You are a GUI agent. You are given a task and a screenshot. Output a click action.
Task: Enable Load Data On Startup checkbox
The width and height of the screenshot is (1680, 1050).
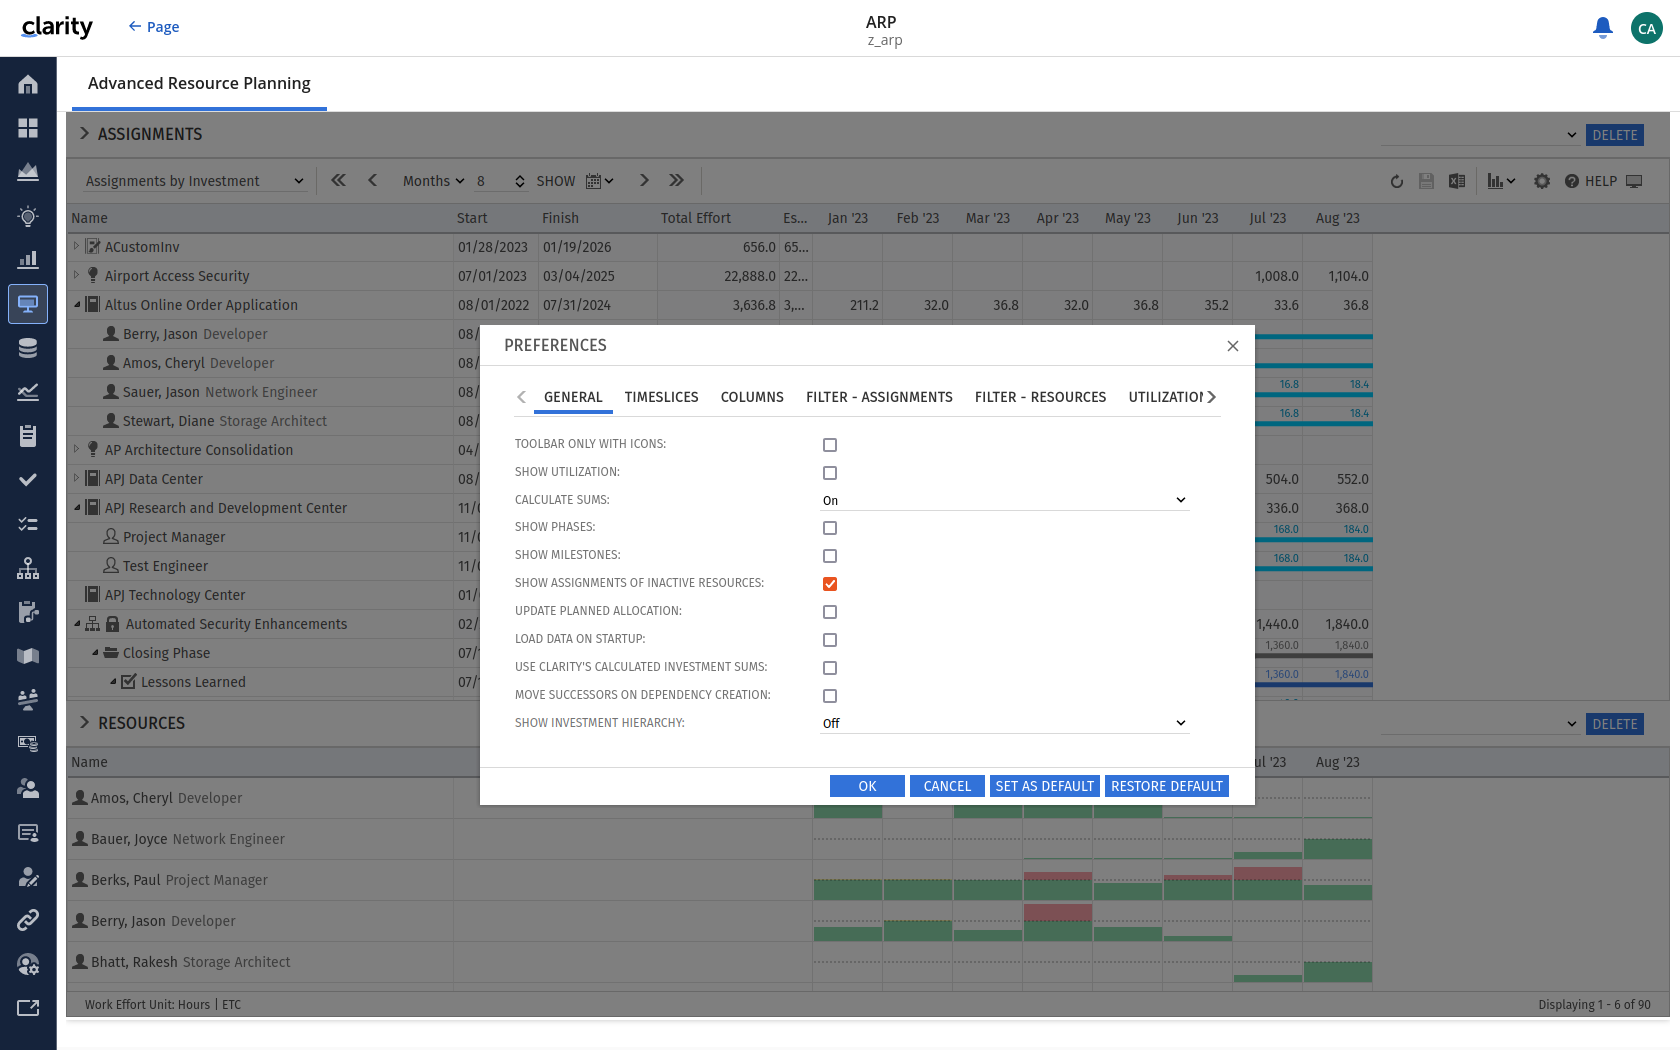pos(830,640)
